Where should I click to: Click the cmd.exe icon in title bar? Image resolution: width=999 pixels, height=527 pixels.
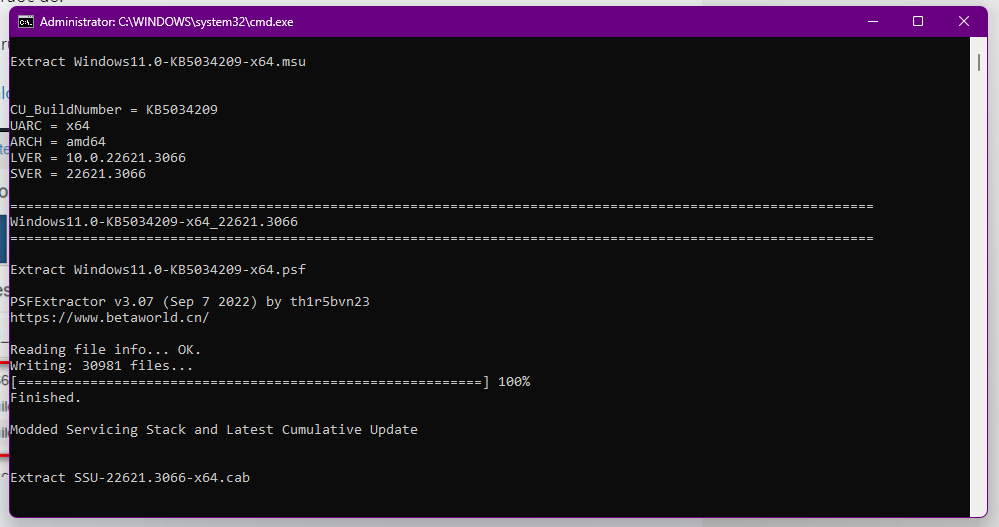(x=25, y=22)
